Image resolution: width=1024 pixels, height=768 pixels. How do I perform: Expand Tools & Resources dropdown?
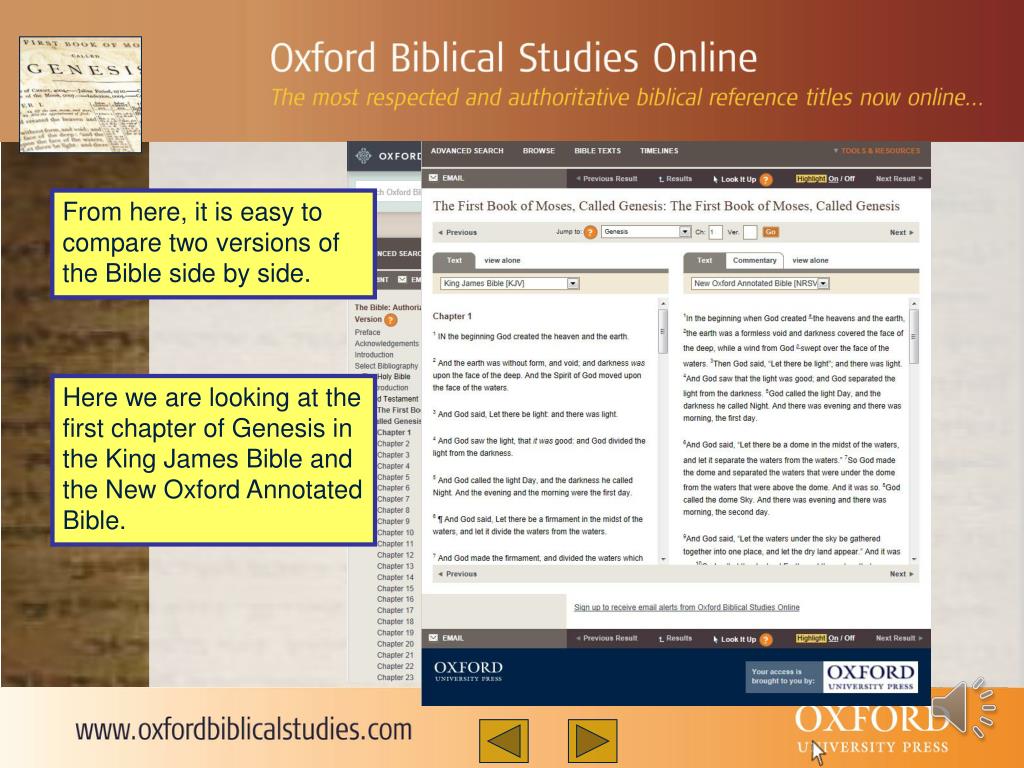click(x=876, y=151)
